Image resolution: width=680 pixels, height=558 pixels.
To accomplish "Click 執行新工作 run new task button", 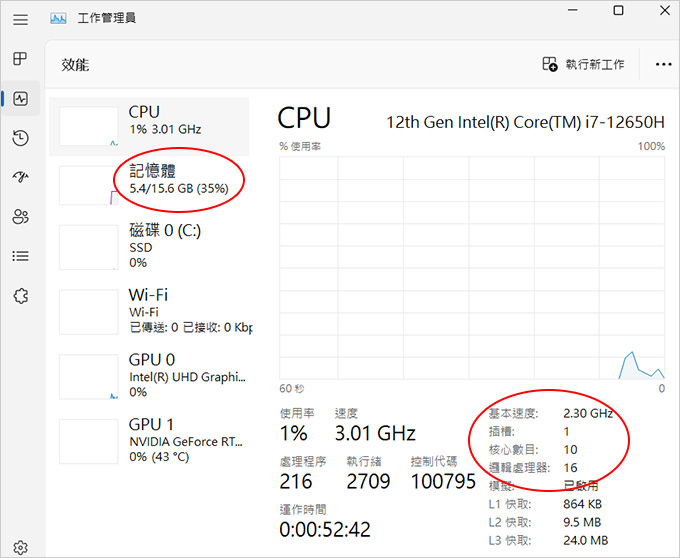I will [x=583, y=64].
